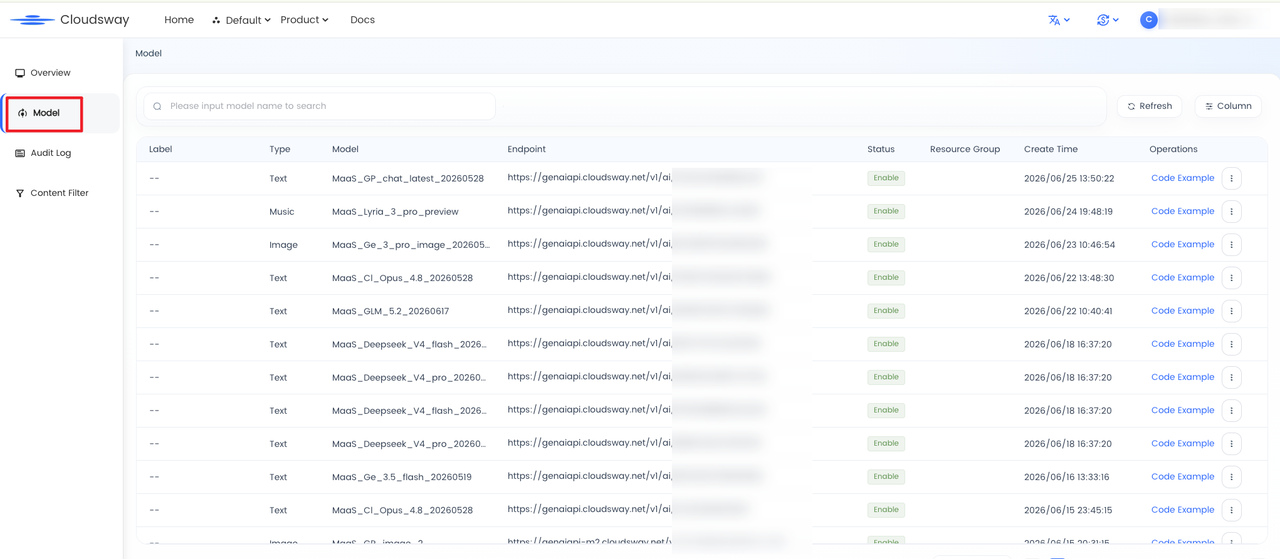Expand the Product dropdown menu
1280x559 pixels.
point(304,20)
